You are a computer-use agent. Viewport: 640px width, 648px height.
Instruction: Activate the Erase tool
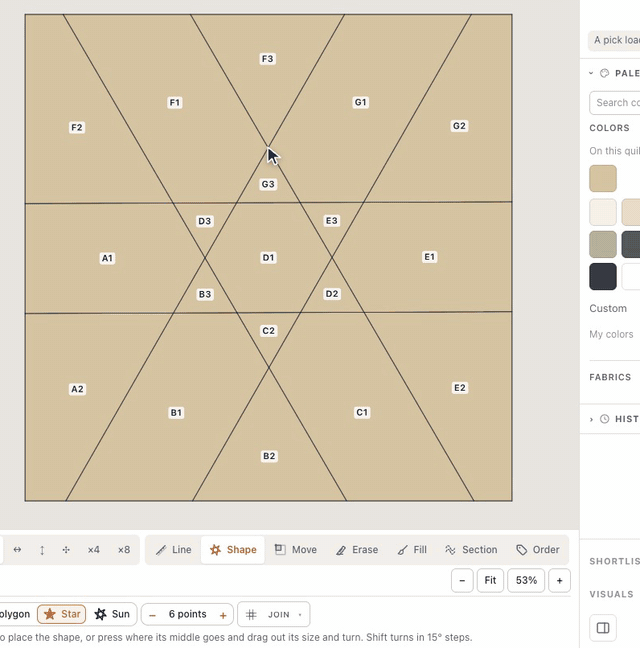tap(357, 550)
